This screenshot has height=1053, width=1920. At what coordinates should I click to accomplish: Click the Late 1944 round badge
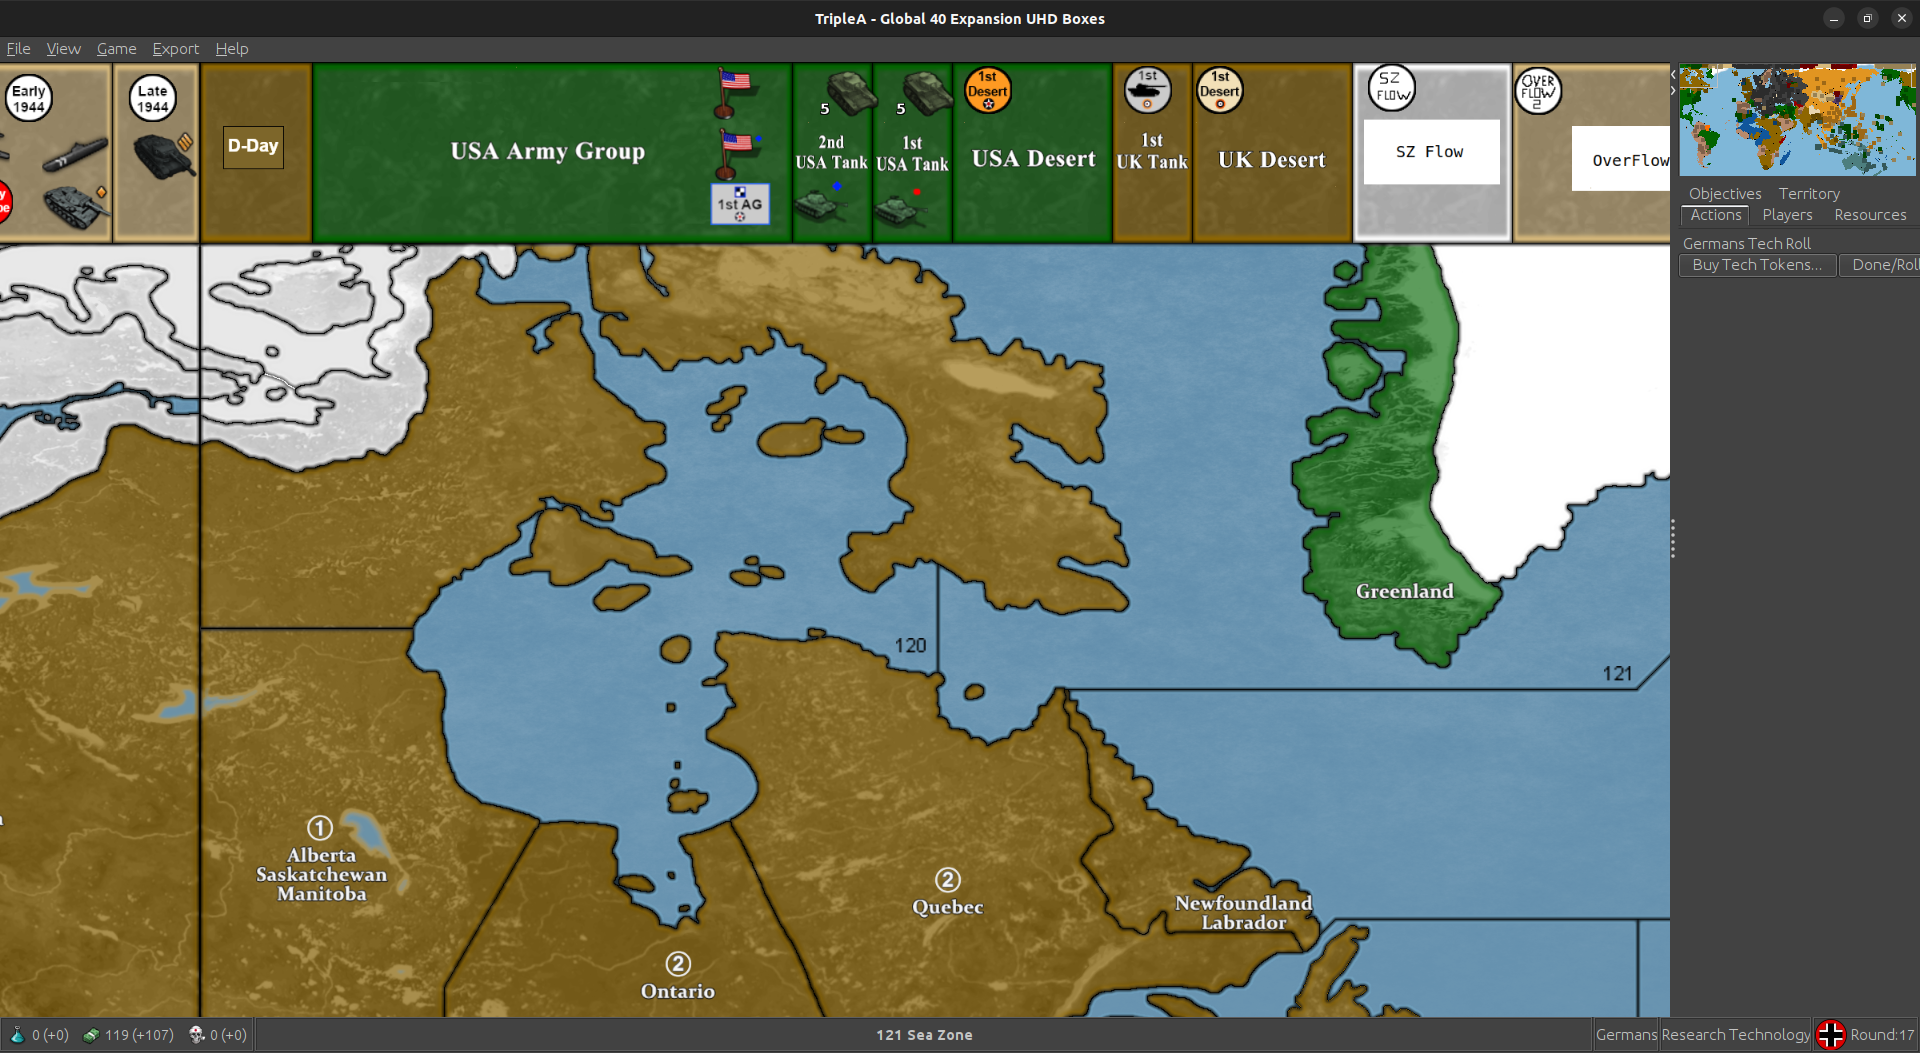click(x=152, y=98)
